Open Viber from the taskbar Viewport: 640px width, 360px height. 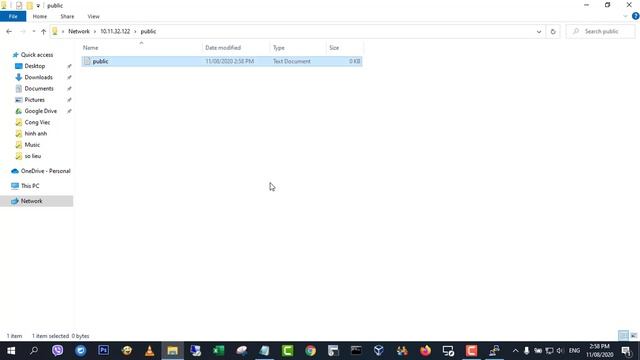58,351
